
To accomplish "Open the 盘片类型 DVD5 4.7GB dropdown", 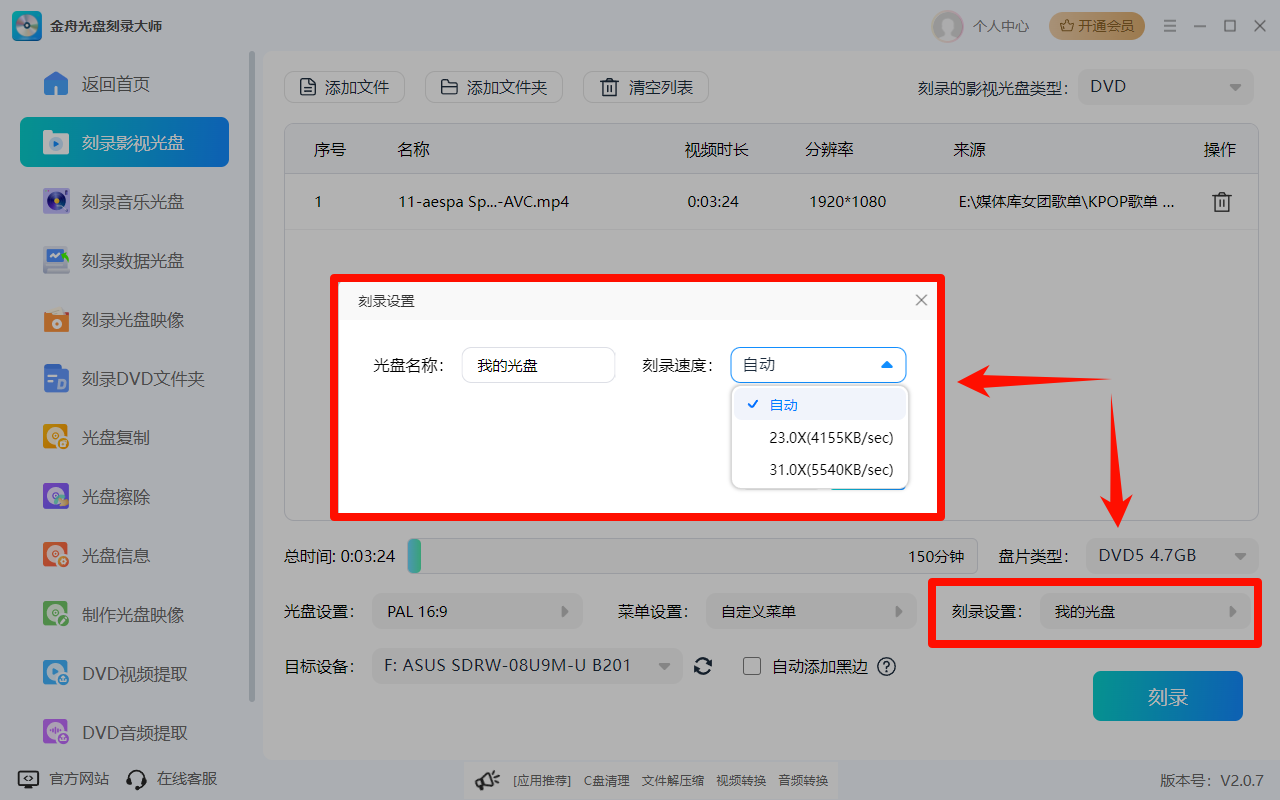I will coord(1172,555).
